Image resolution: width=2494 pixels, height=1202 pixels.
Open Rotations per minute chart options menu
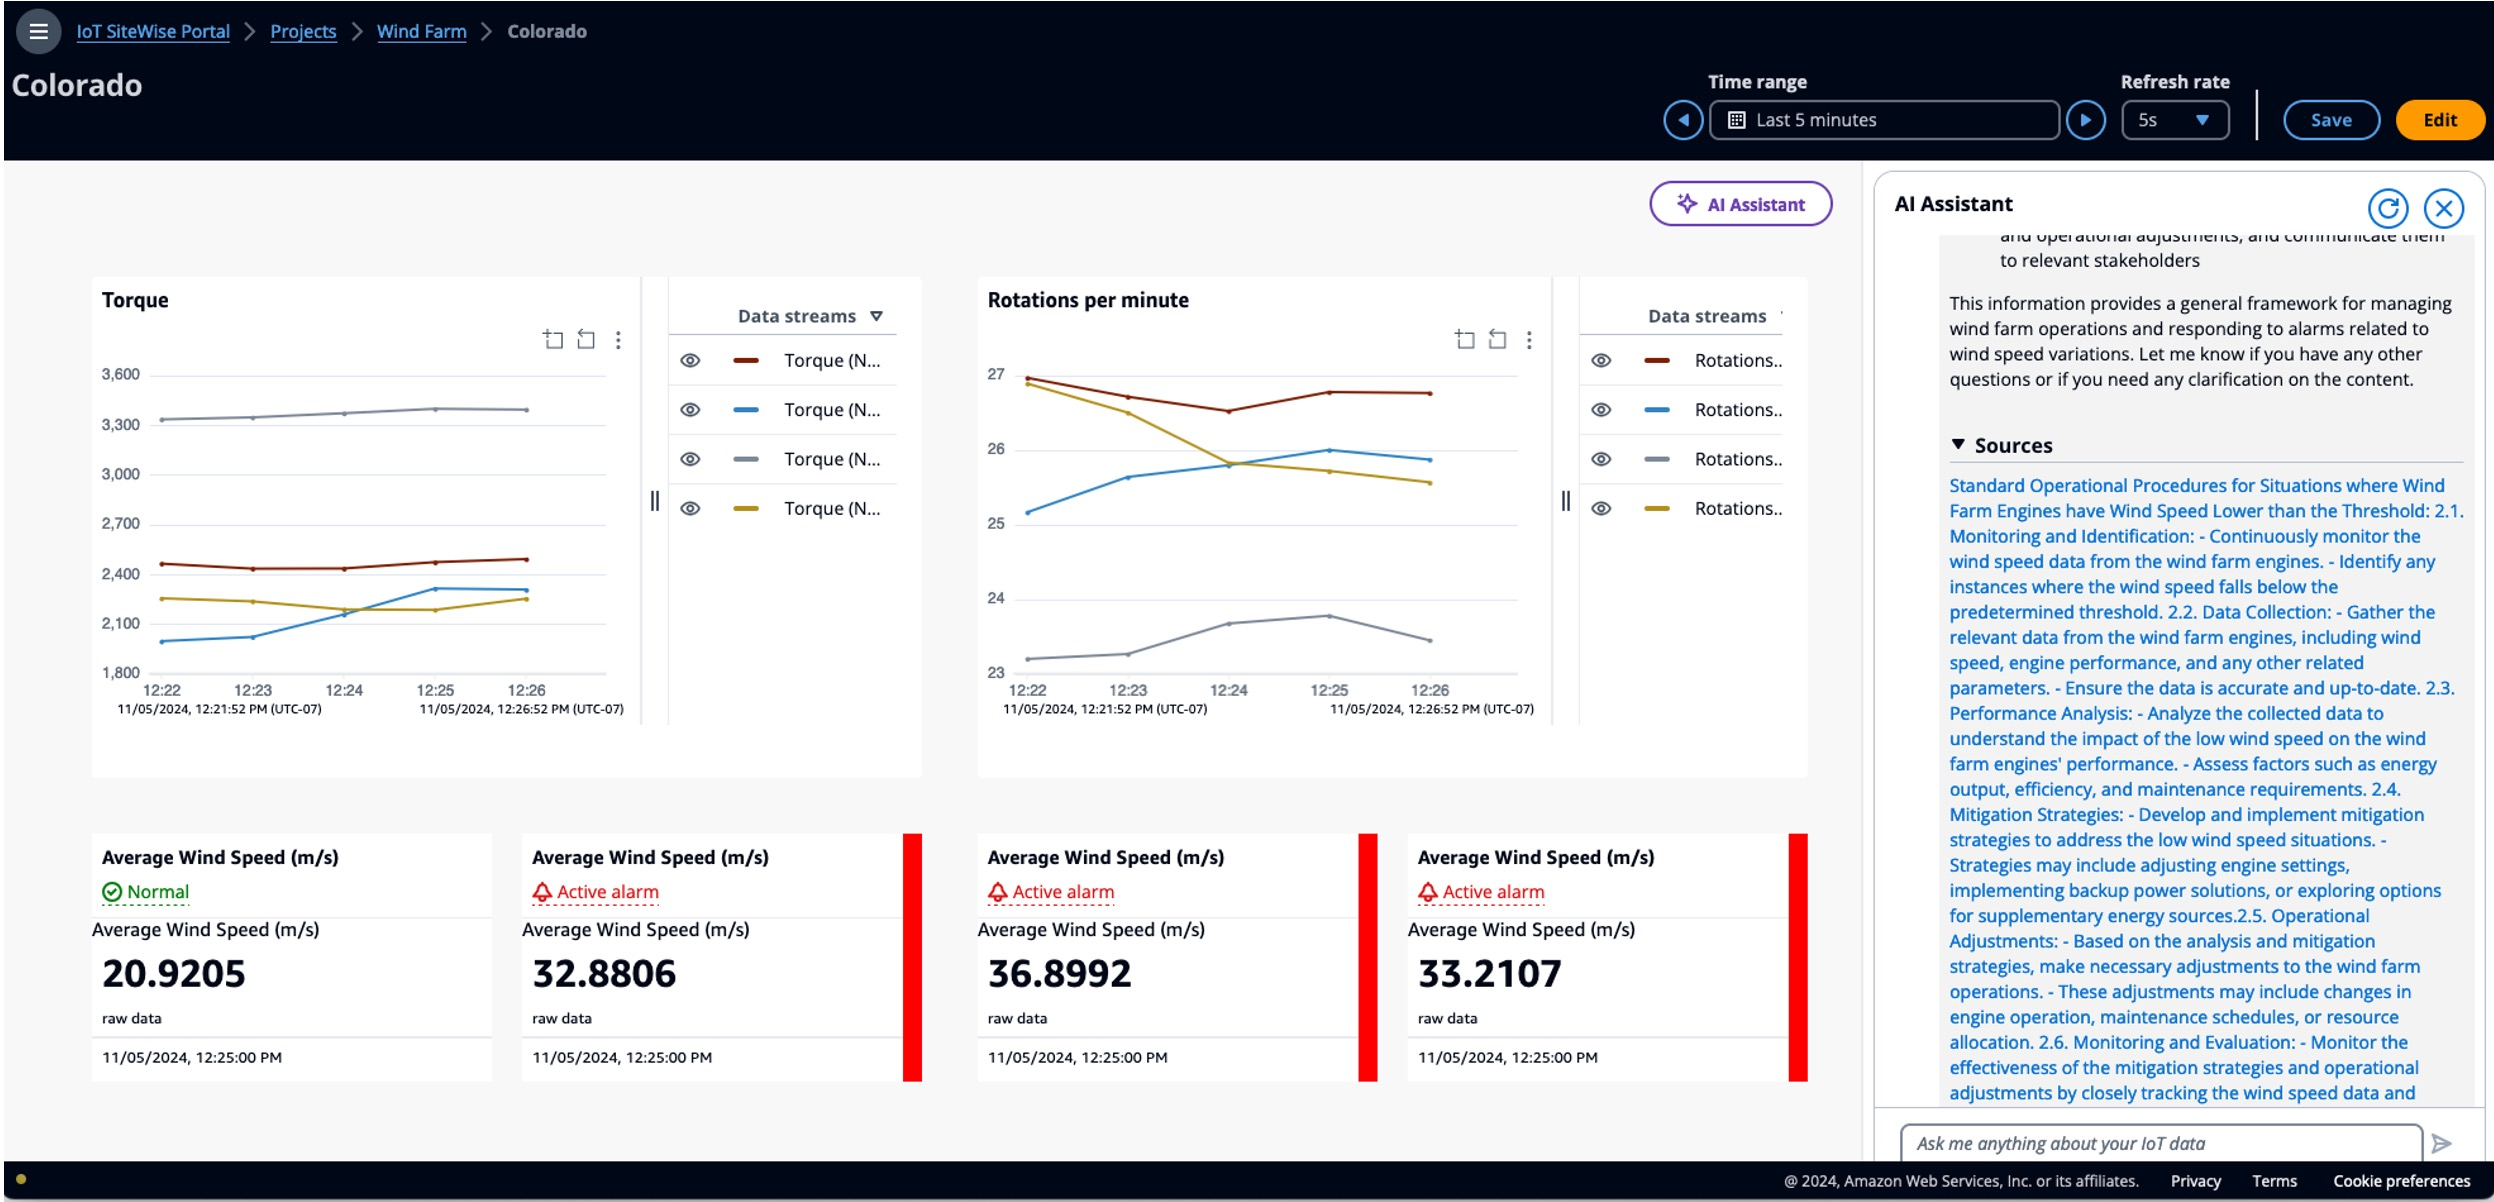pyautogui.click(x=1528, y=340)
